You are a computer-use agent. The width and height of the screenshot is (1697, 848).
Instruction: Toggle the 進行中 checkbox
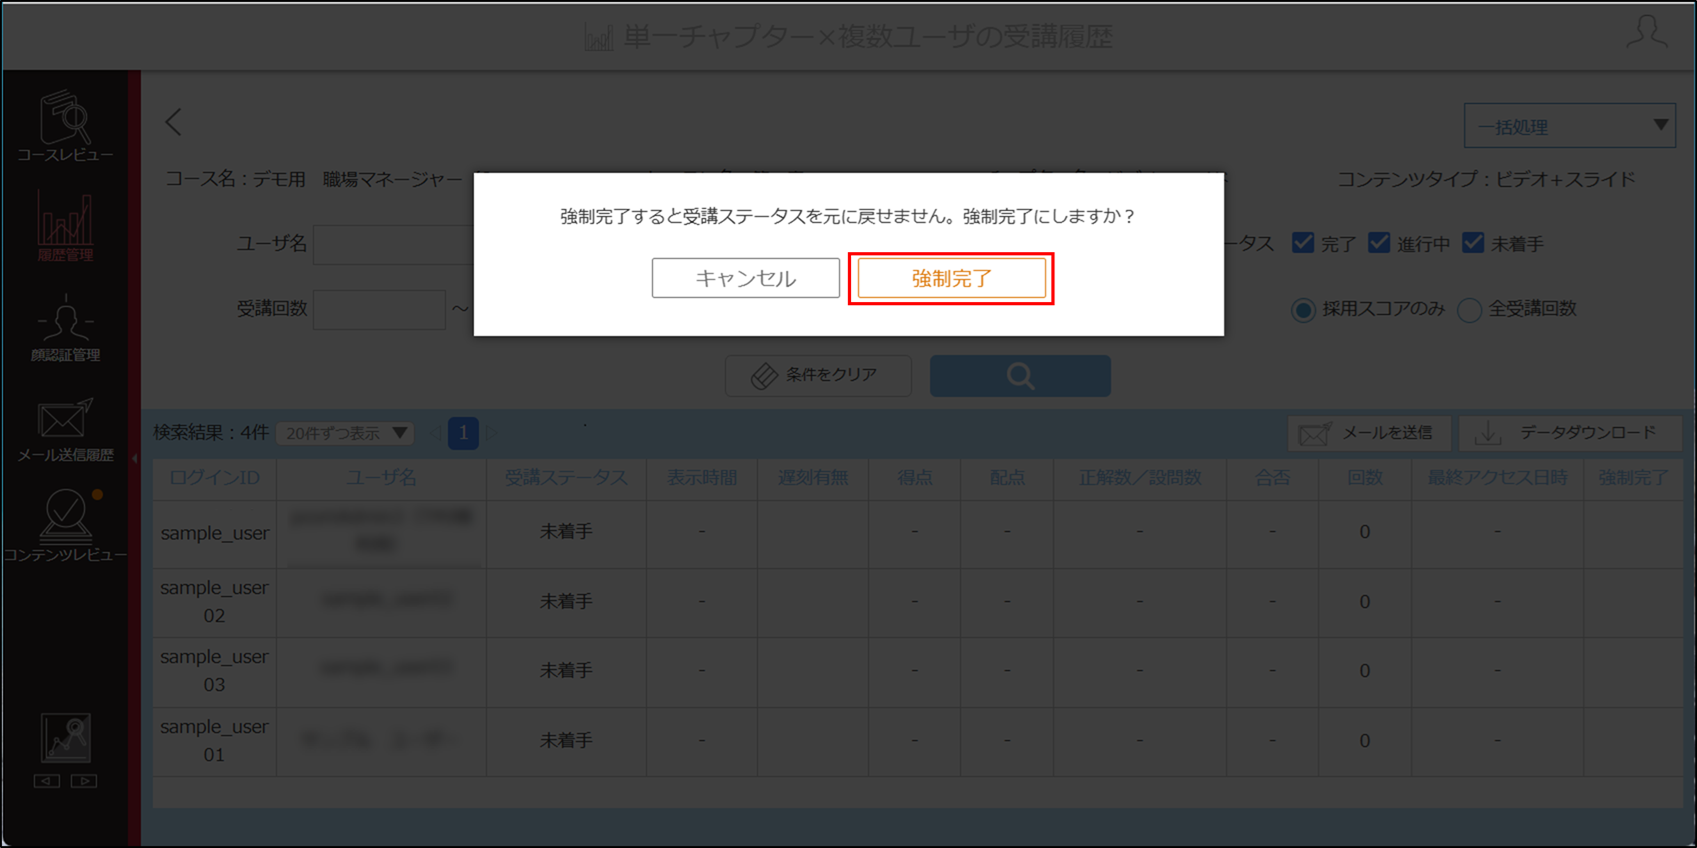1379,243
